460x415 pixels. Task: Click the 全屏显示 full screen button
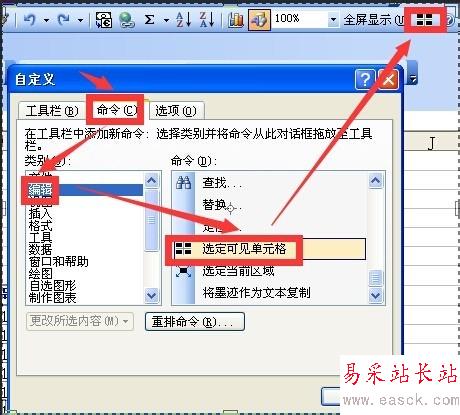[373, 20]
